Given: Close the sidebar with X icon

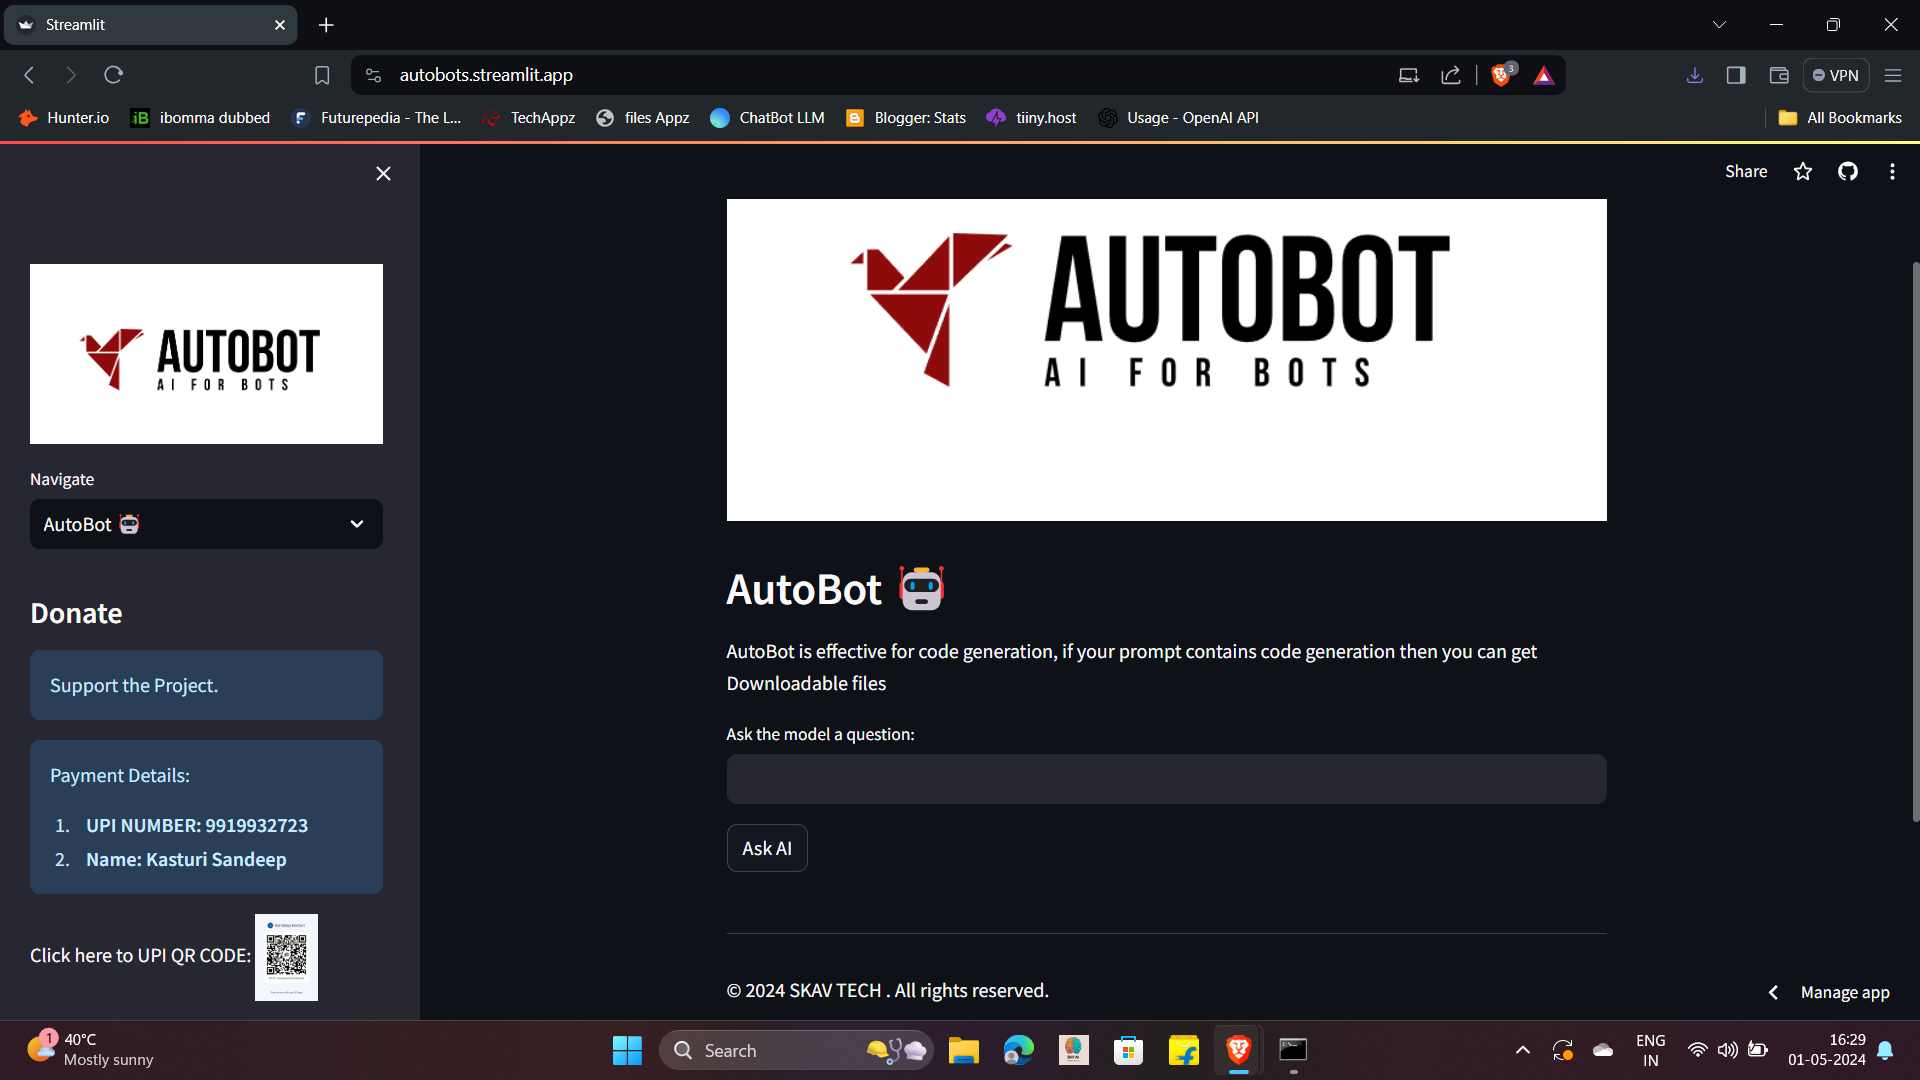Looking at the screenshot, I should click(383, 174).
